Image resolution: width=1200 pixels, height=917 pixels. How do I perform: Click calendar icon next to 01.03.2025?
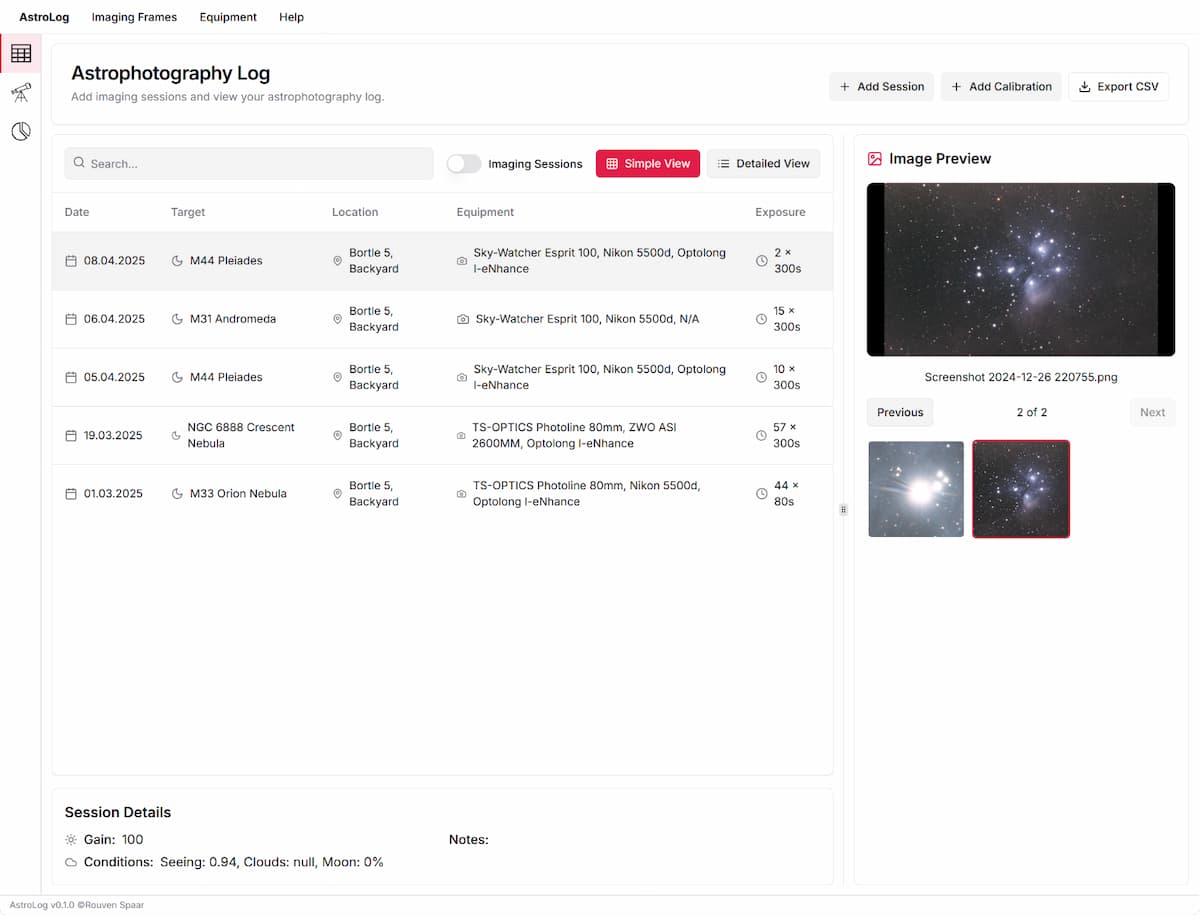point(71,494)
